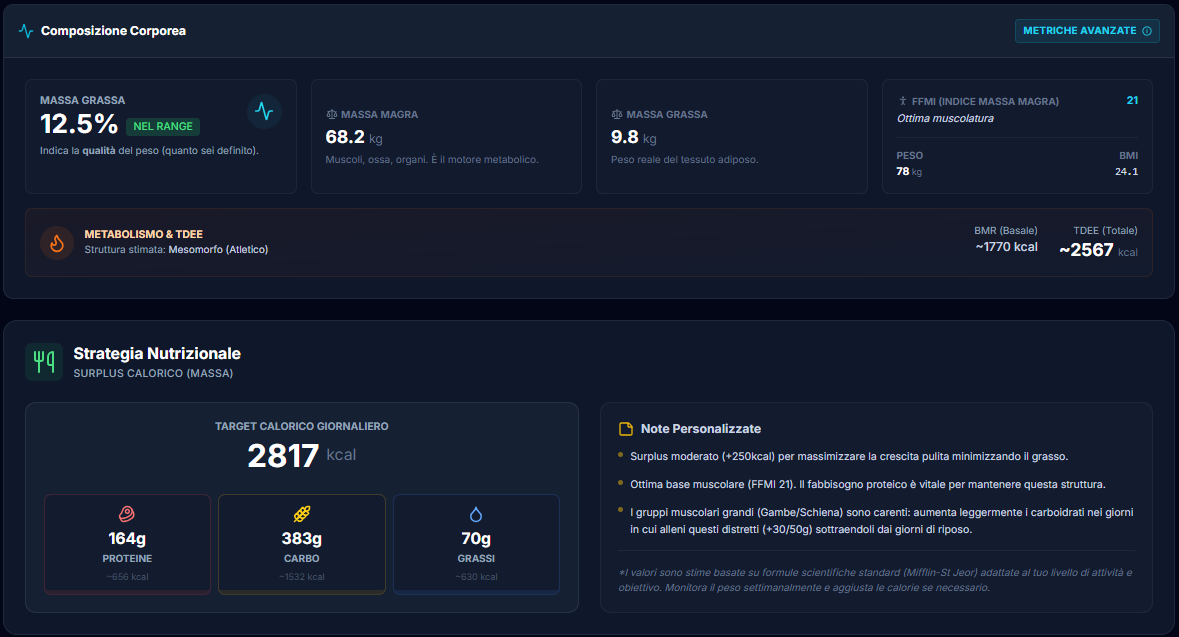Click the 68.2 kg lean mass value
Image resolution: width=1179 pixels, height=637 pixels.
[354, 137]
